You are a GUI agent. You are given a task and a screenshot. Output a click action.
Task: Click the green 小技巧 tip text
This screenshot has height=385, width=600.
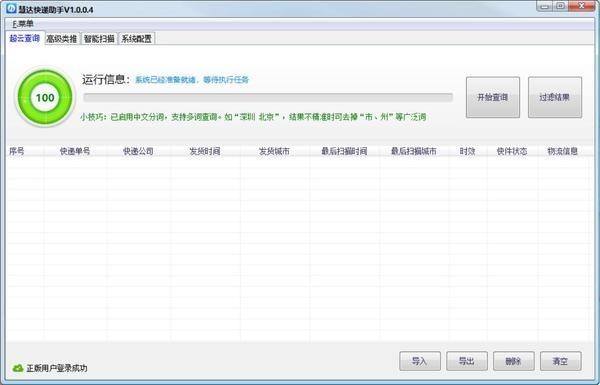253,117
